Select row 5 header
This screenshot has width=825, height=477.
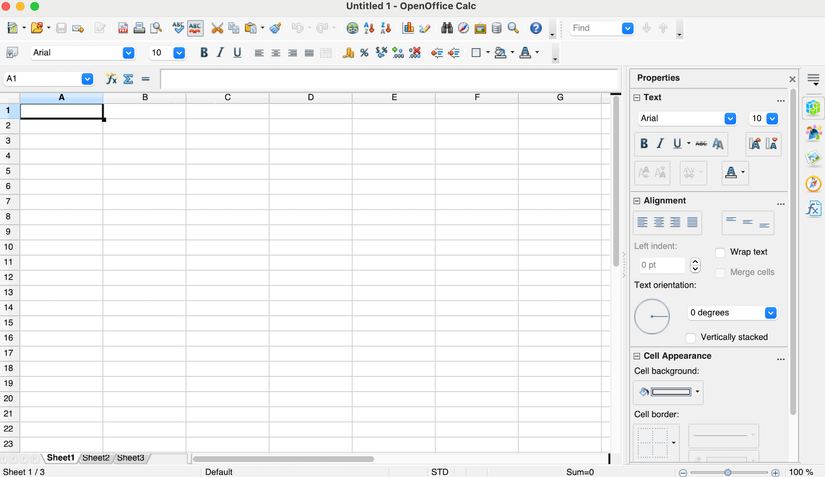tap(9, 171)
